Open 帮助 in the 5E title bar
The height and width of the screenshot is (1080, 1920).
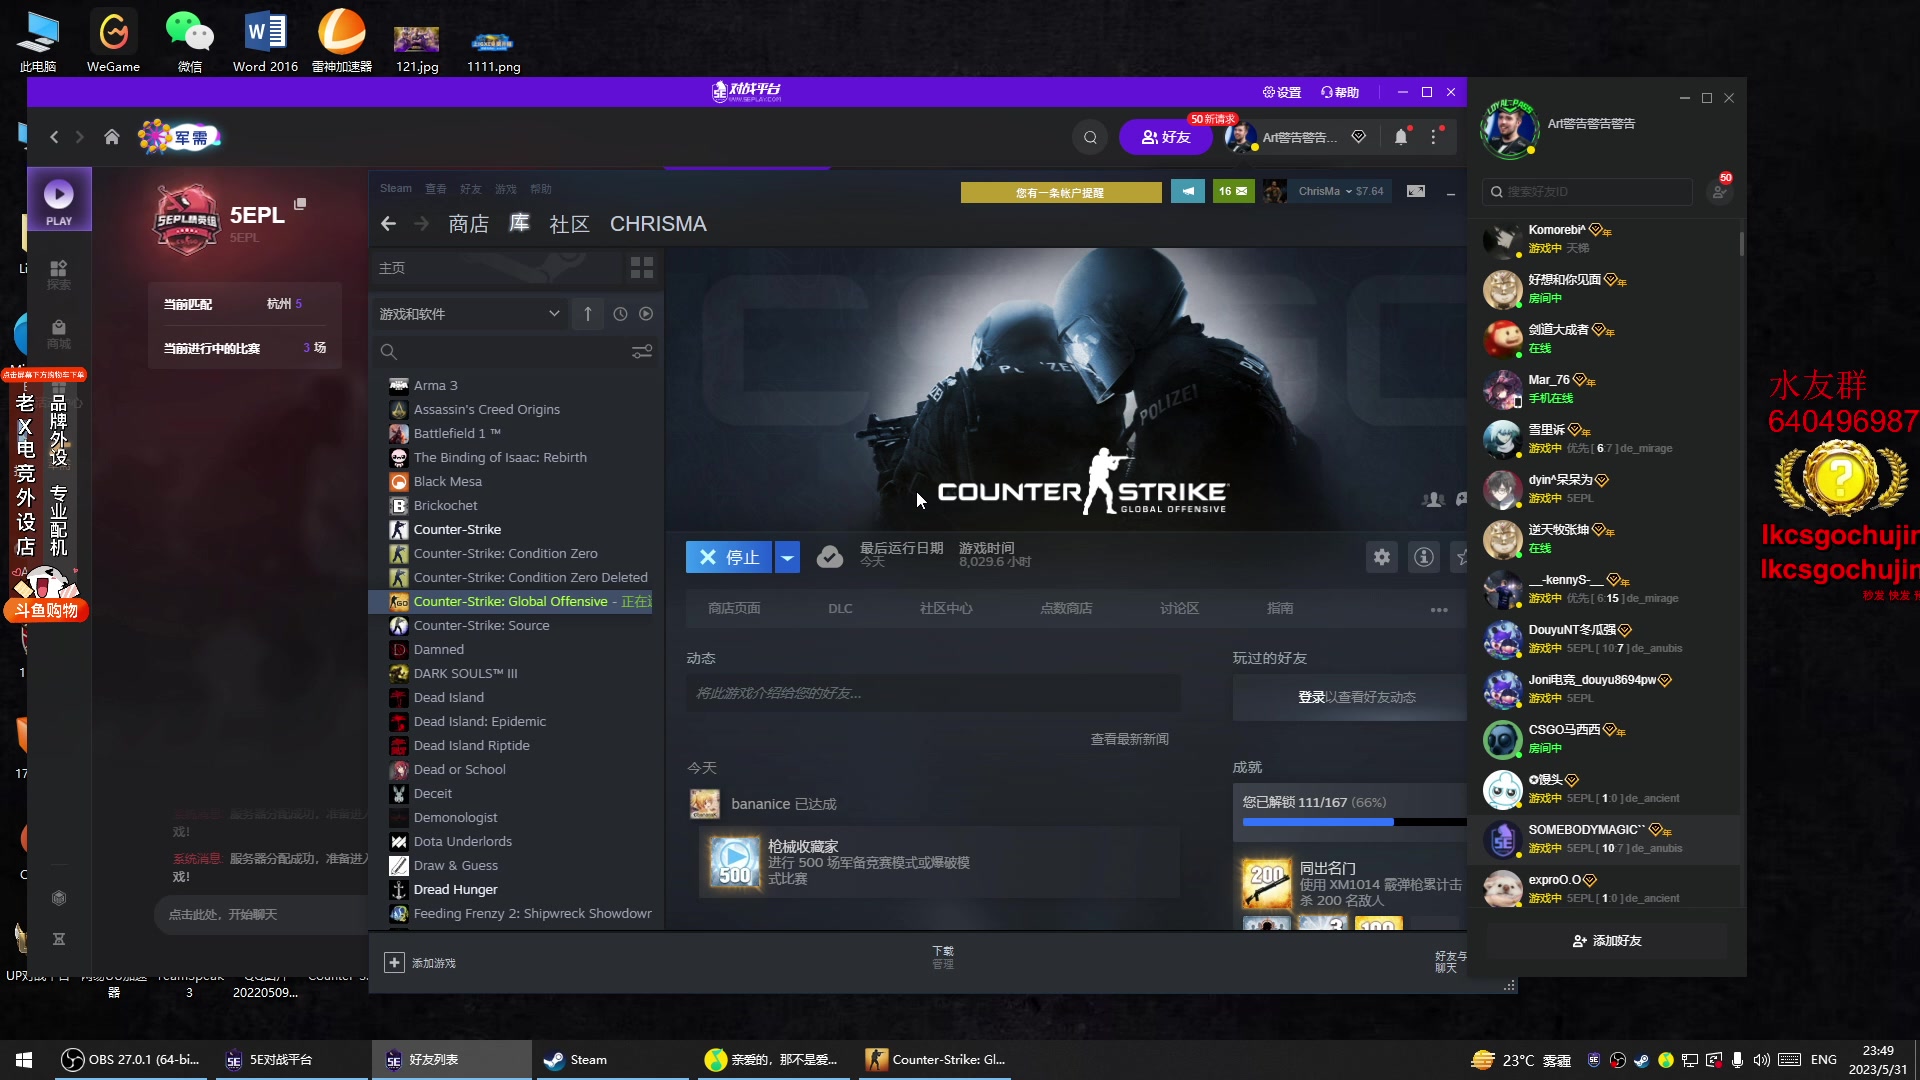[x=1340, y=92]
